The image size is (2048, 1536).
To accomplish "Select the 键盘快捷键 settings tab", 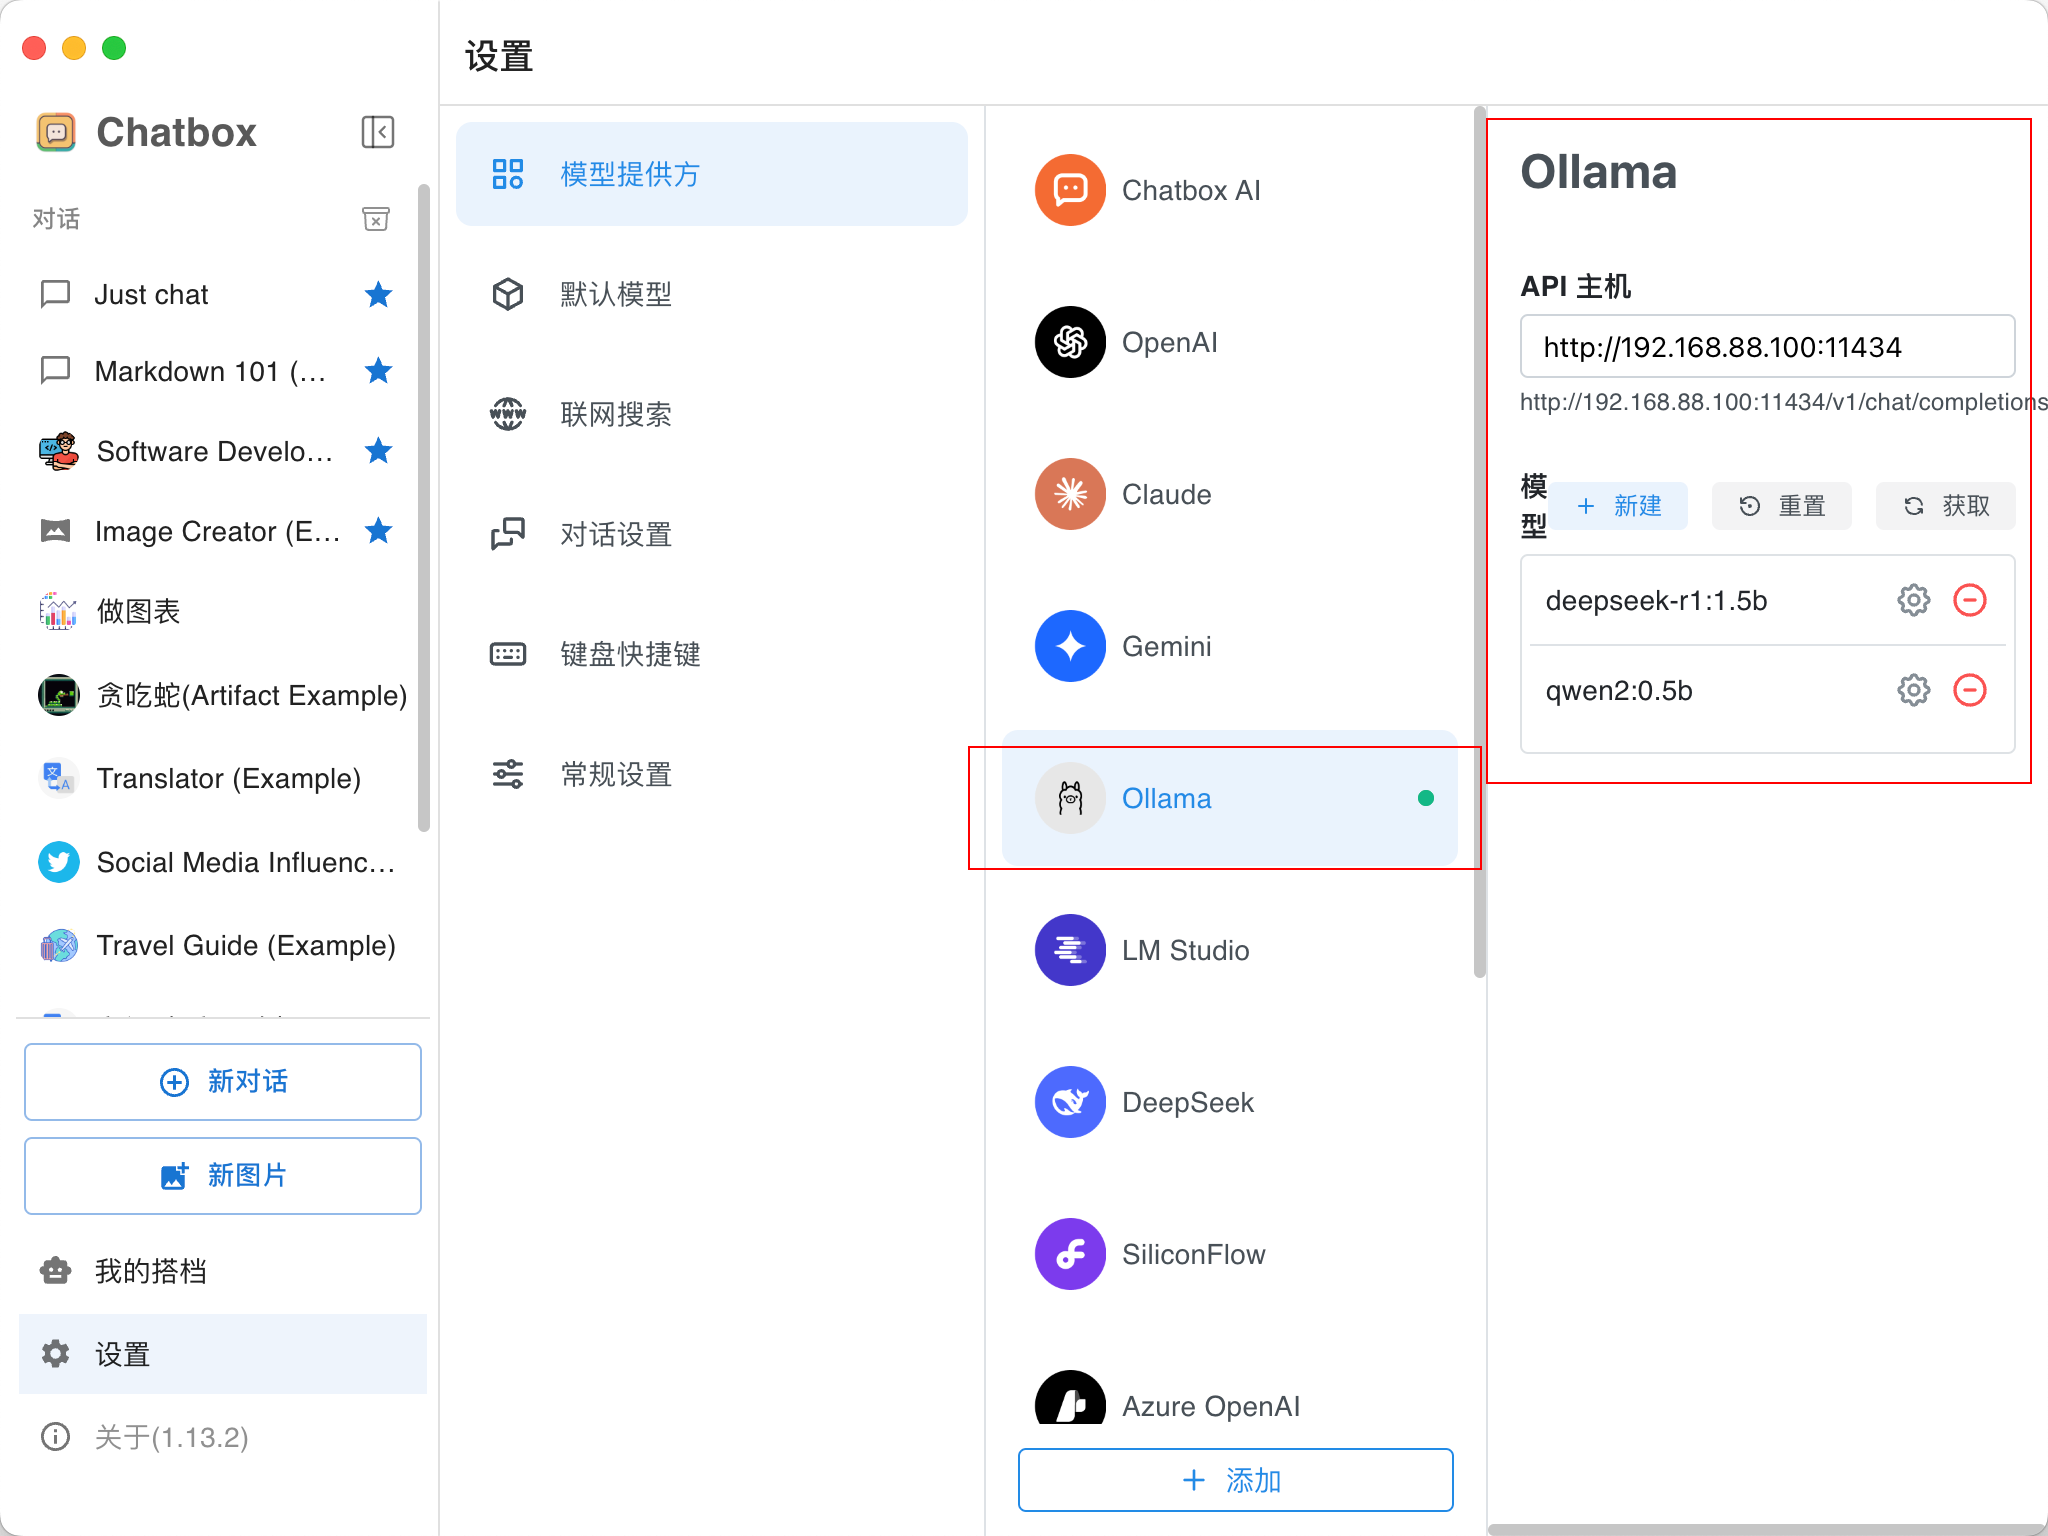I will pos(712,654).
